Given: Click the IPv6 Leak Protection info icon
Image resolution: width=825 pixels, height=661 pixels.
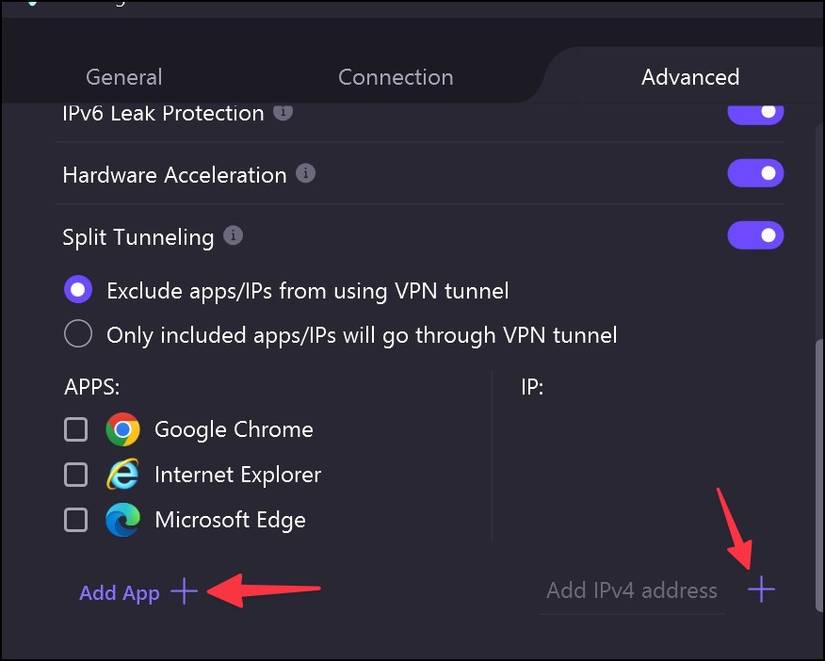Looking at the screenshot, I should pos(282,113).
